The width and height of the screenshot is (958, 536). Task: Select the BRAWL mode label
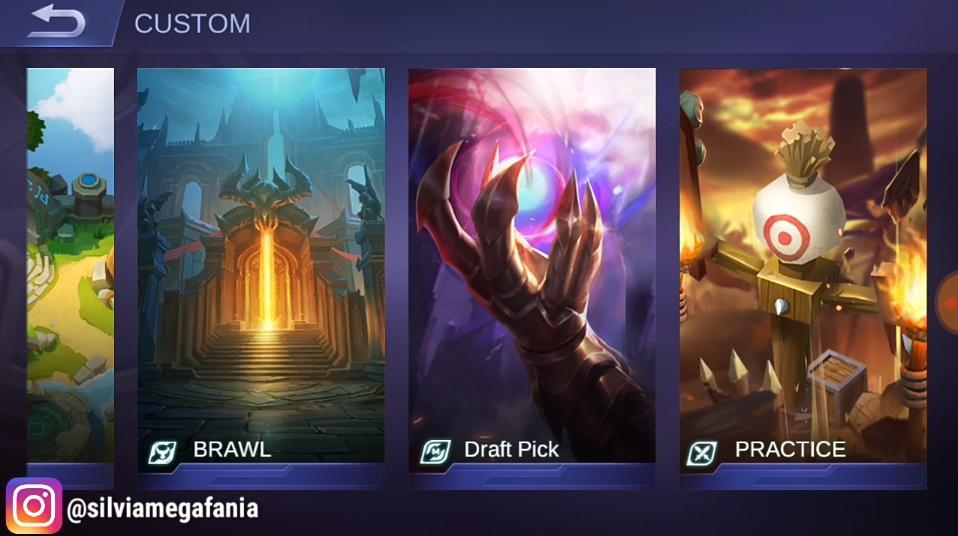[232, 449]
